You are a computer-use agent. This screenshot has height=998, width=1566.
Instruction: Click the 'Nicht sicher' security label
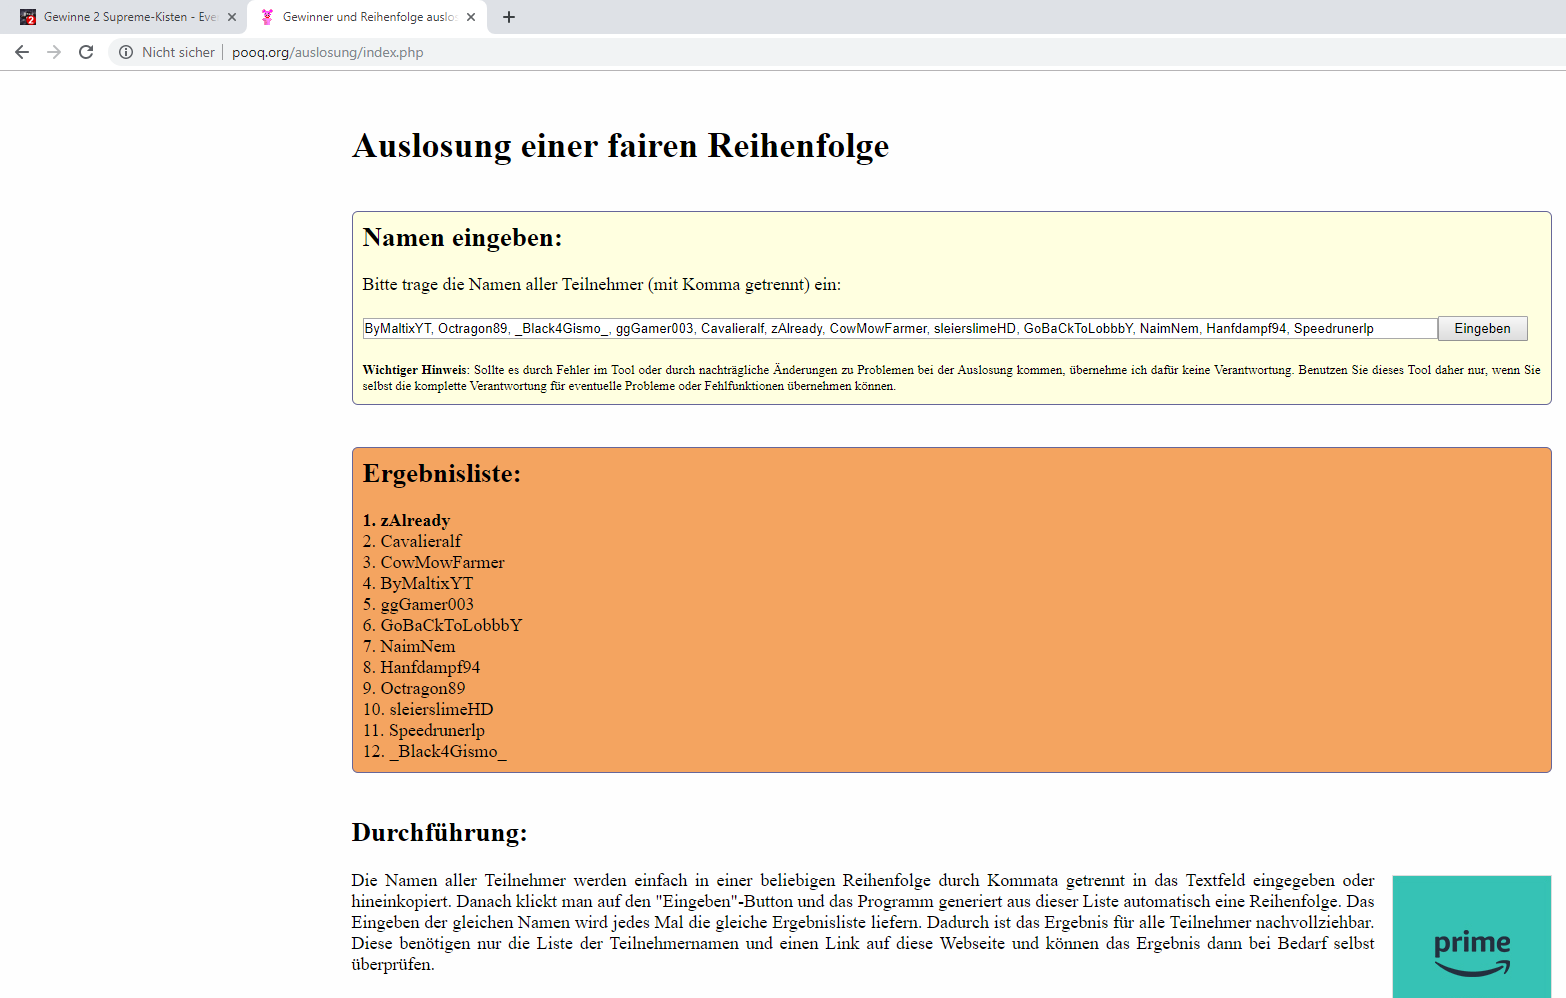tap(178, 52)
